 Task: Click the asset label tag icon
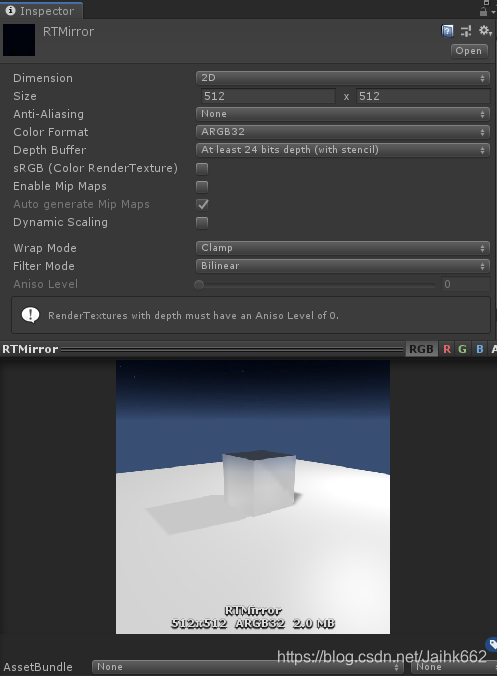pos(491,645)
